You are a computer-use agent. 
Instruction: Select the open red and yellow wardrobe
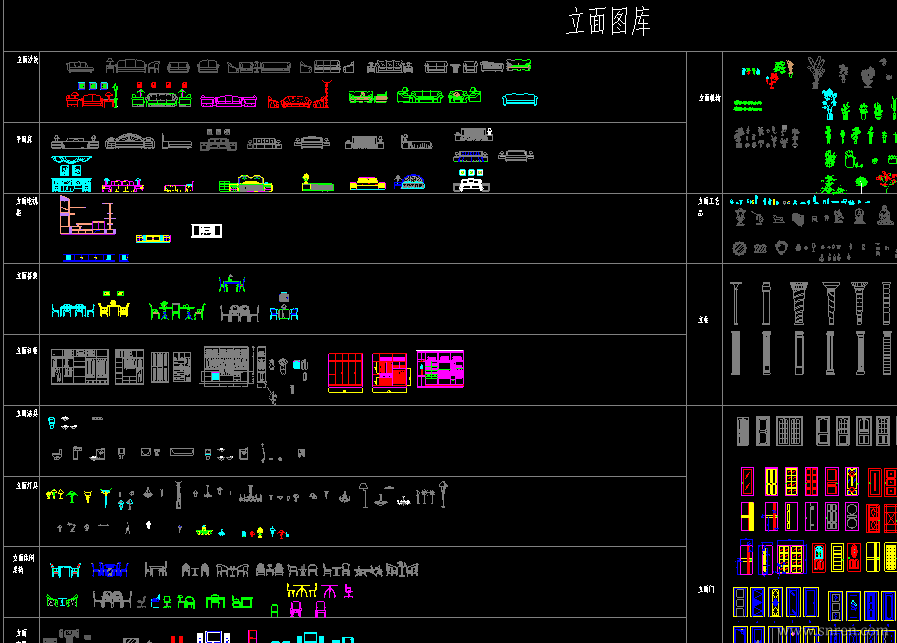coord(390,373)
